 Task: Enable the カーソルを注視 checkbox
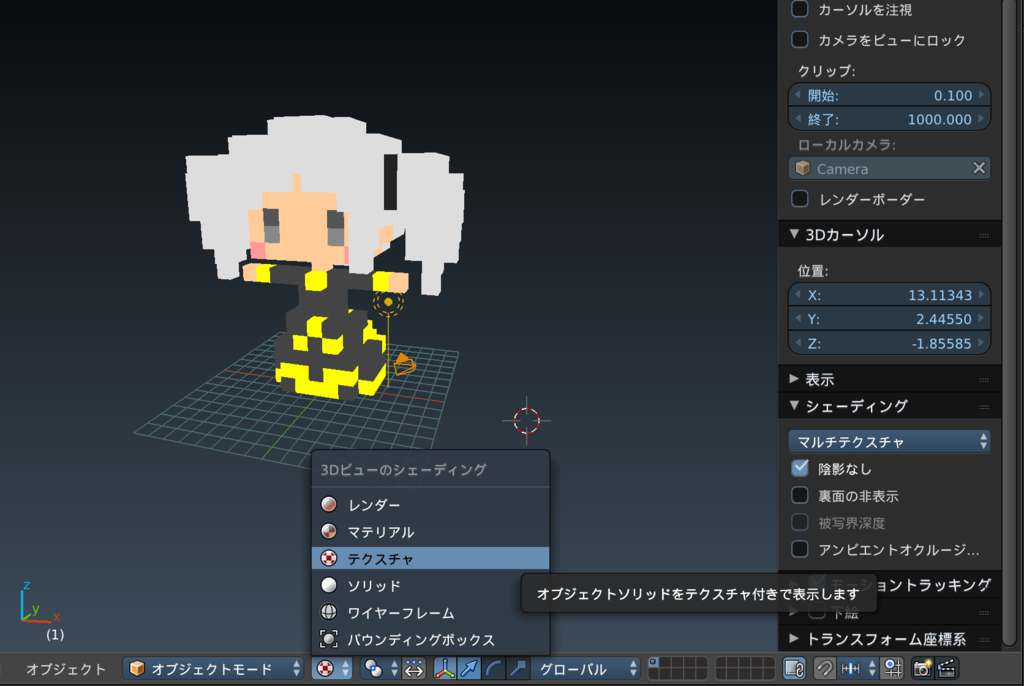pos(799,9)
